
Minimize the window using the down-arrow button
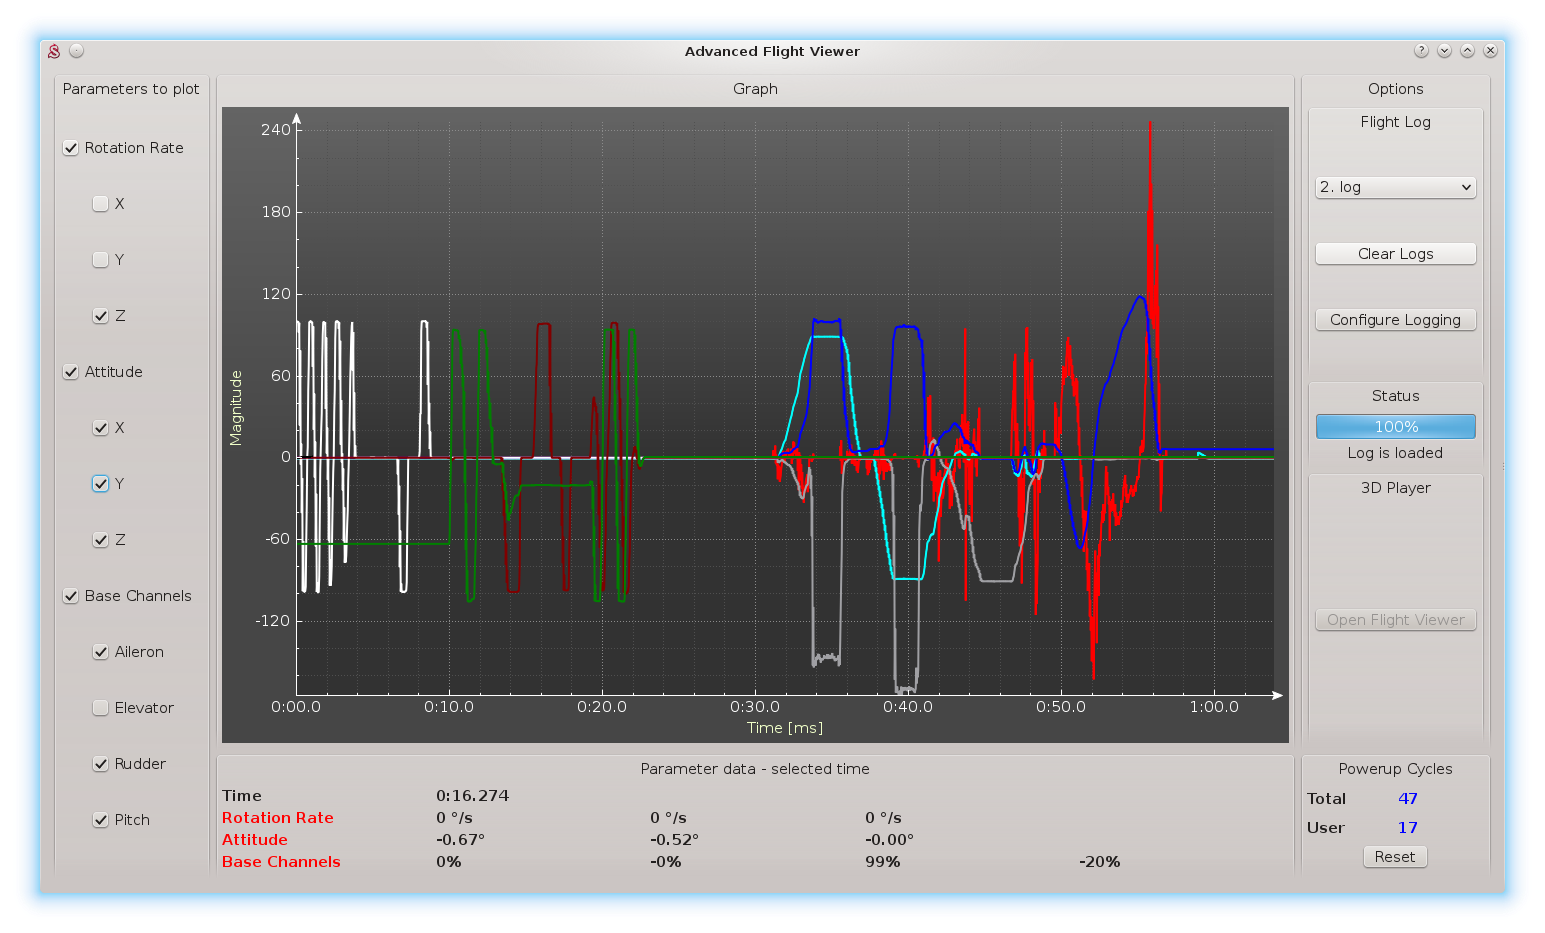(1444, 51)
